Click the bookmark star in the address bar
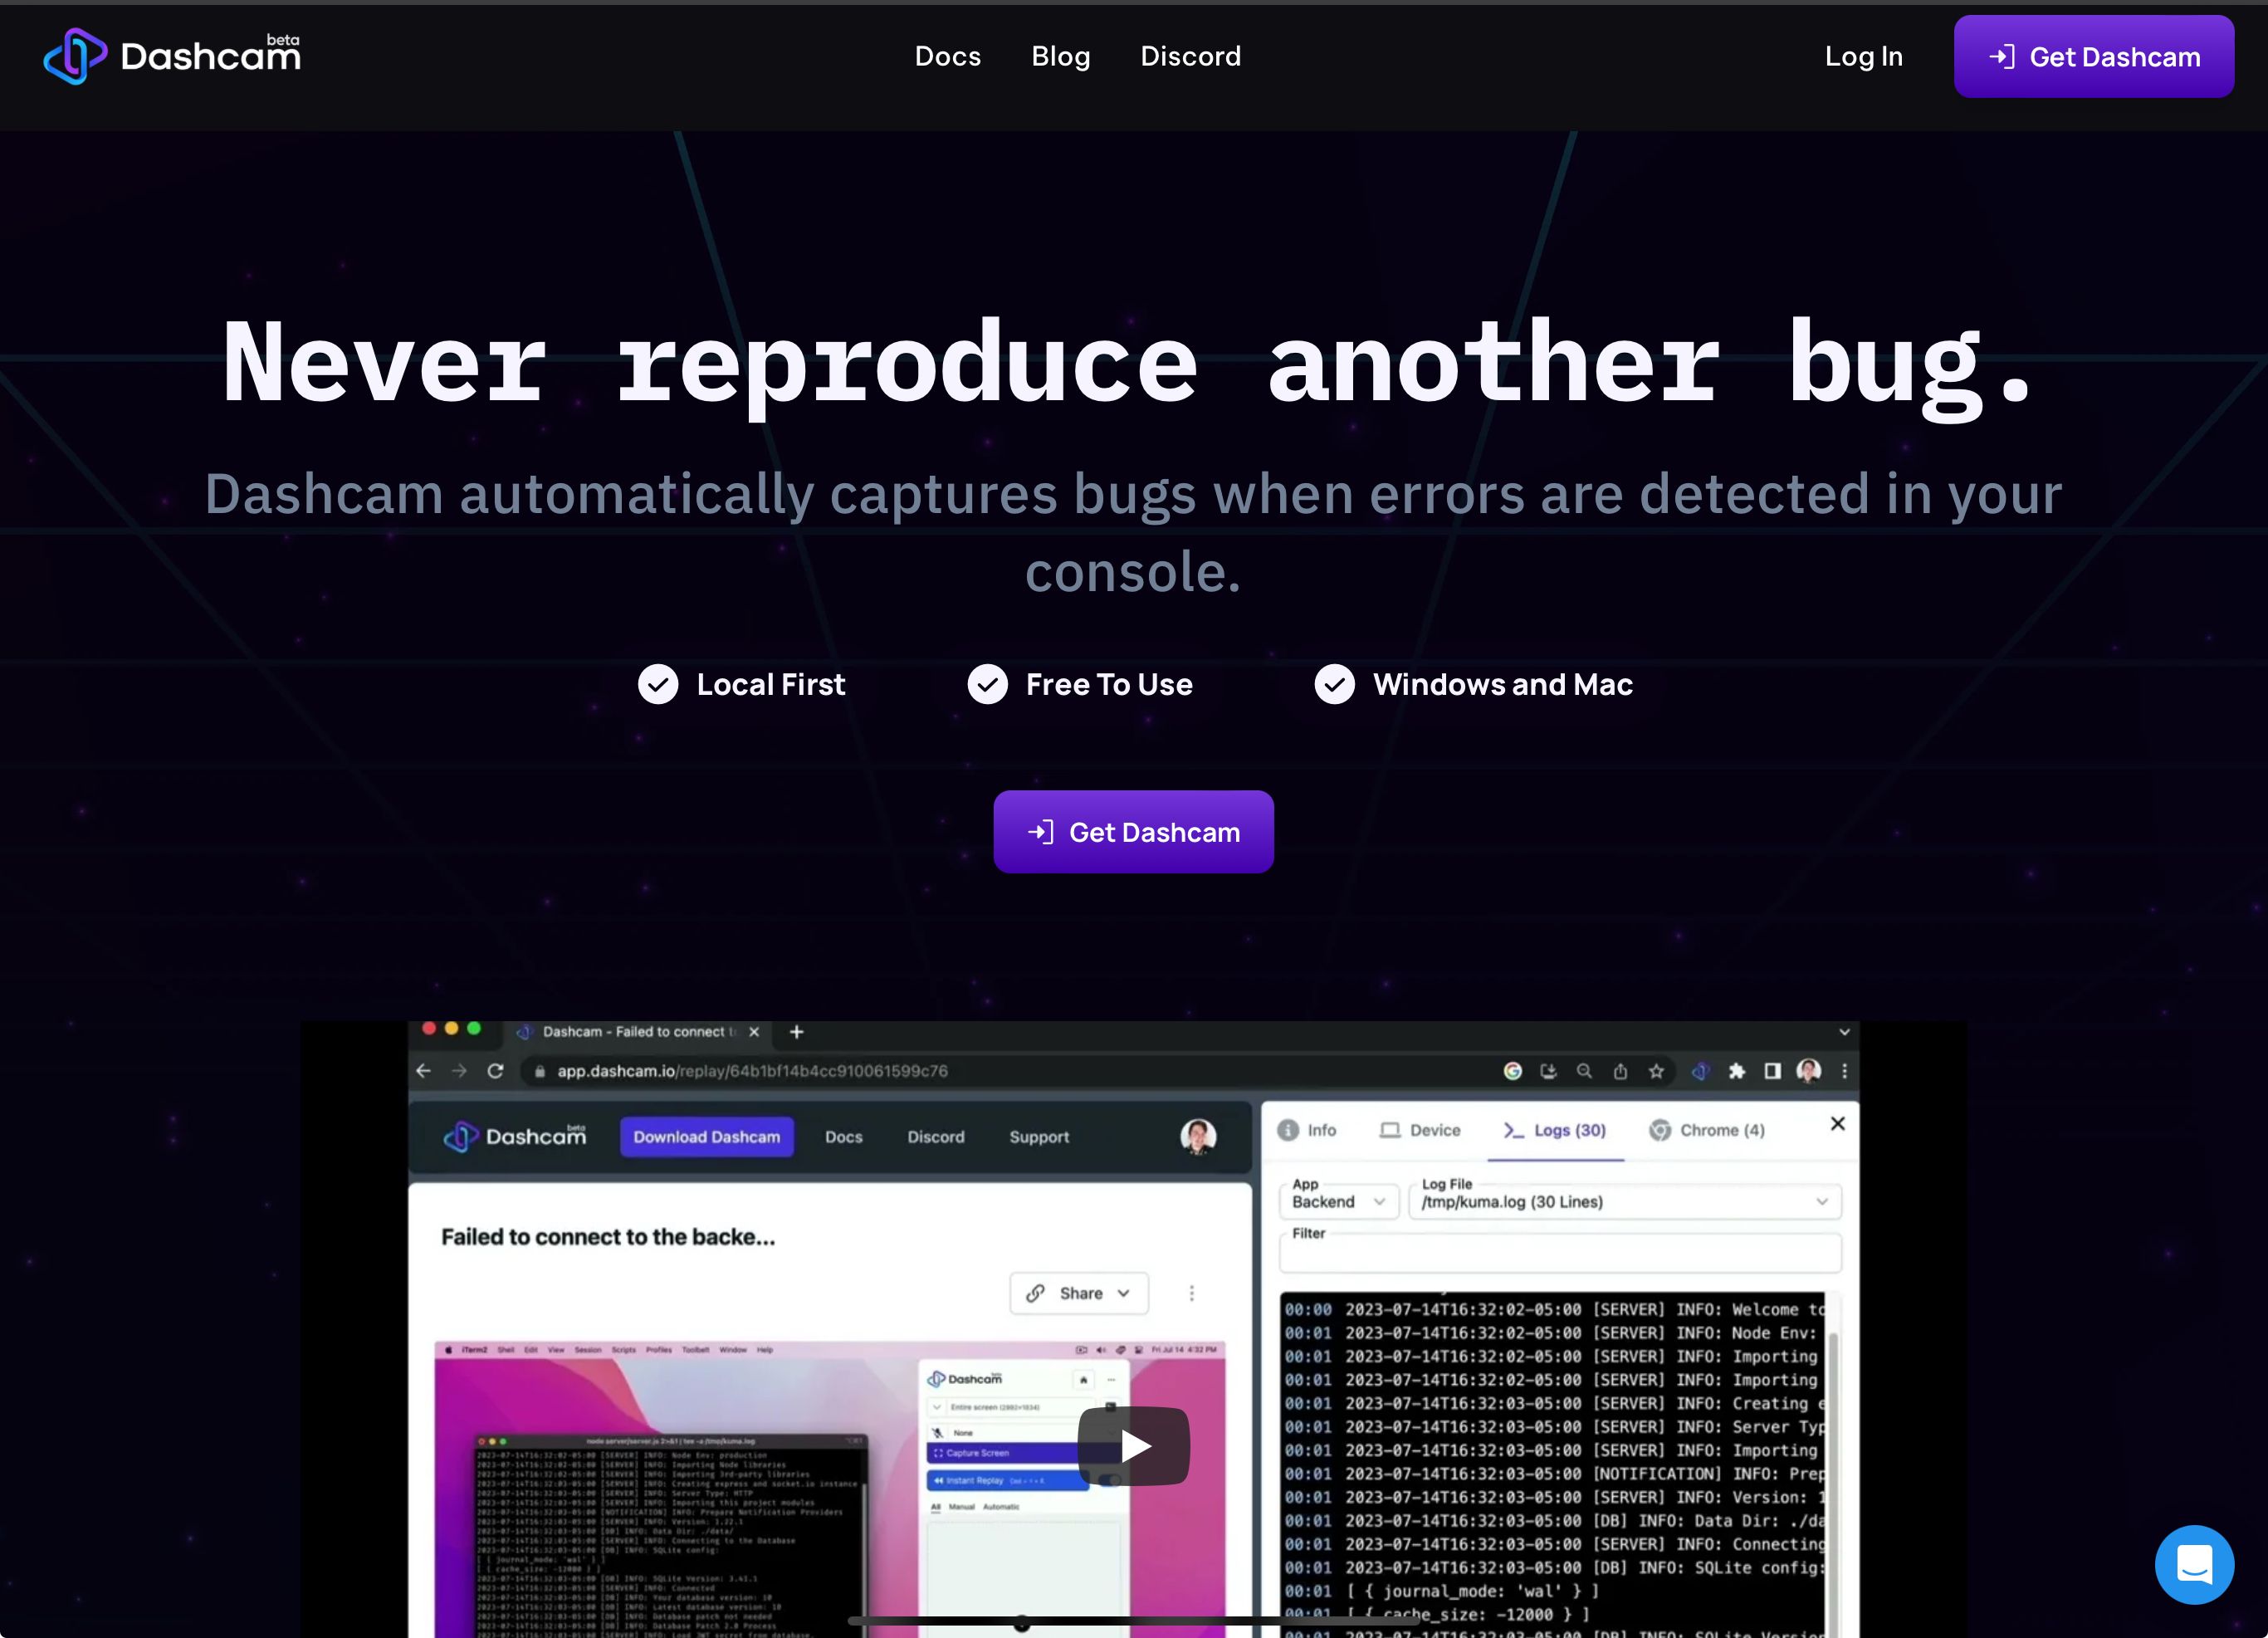The image size is (2268, 1638). tap(1657, 1071)
